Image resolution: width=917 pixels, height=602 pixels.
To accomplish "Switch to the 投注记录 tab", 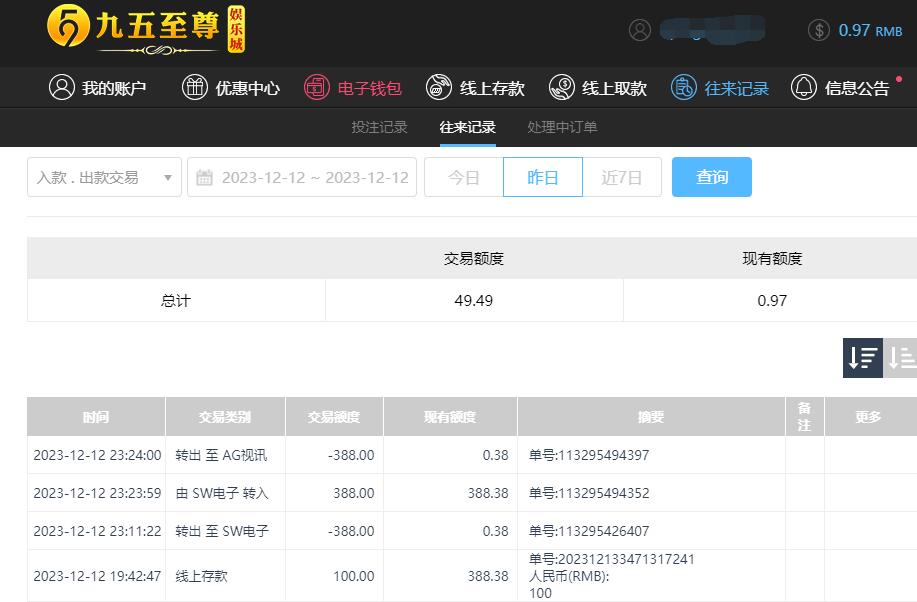I will (379, 127).
